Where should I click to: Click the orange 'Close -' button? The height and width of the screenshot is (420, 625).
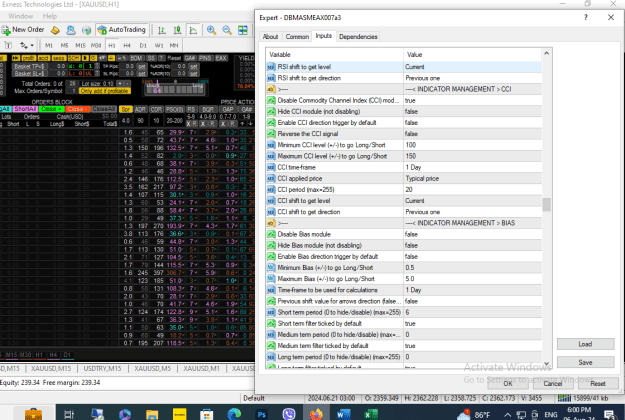tap(78, 109)
